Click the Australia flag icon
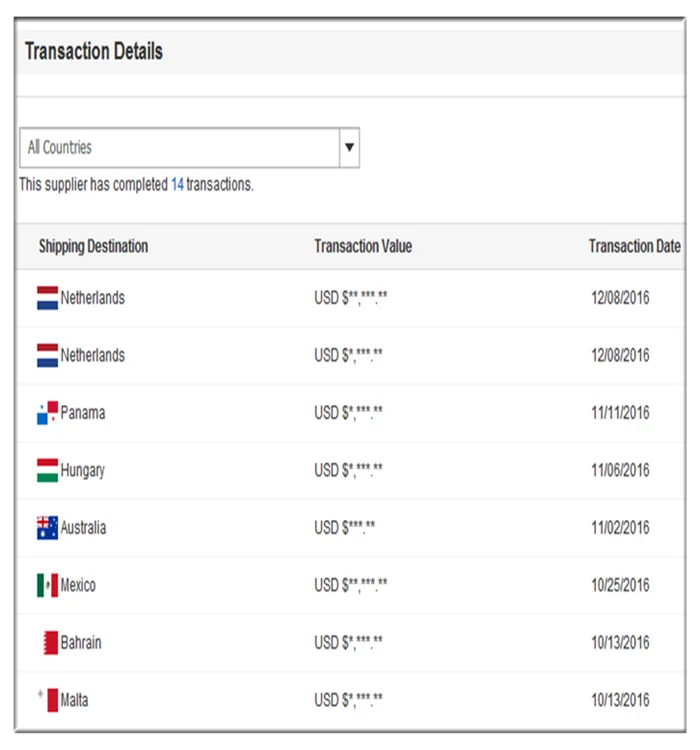 coord(47,528)
